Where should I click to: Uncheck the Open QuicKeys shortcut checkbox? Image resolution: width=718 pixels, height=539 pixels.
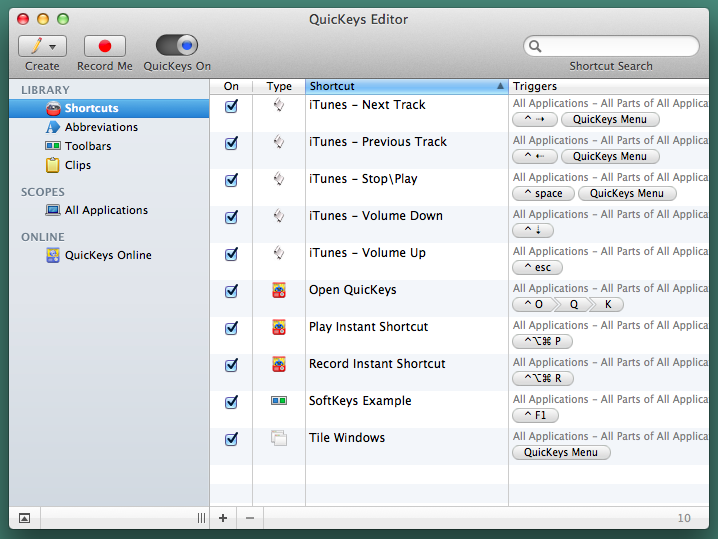(231, 291)
